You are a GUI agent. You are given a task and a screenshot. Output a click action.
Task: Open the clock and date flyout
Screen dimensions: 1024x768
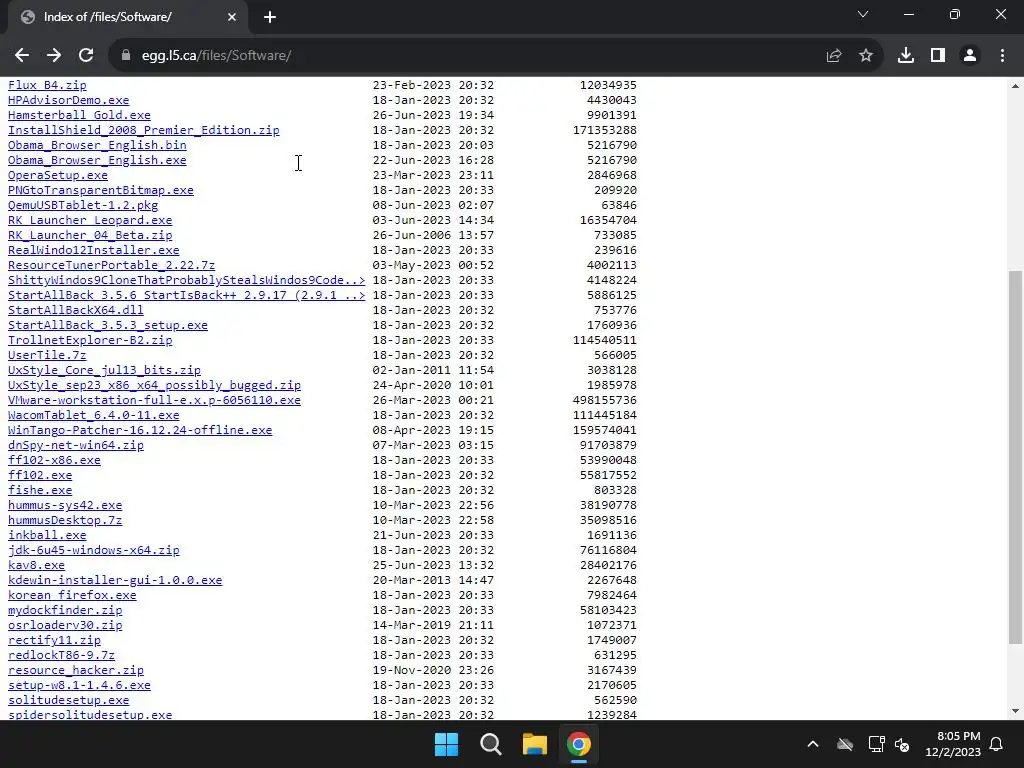tap(953, 744)
